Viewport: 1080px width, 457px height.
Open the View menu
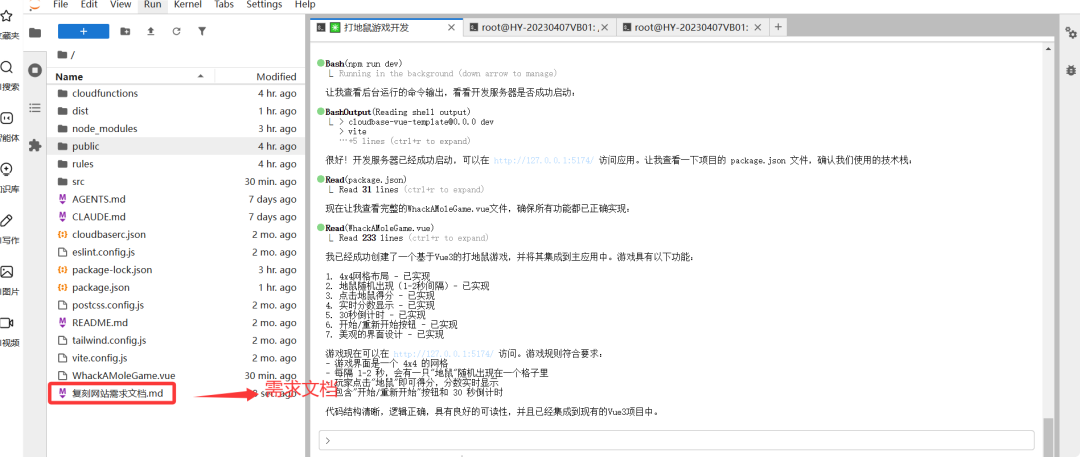[121, 4]
